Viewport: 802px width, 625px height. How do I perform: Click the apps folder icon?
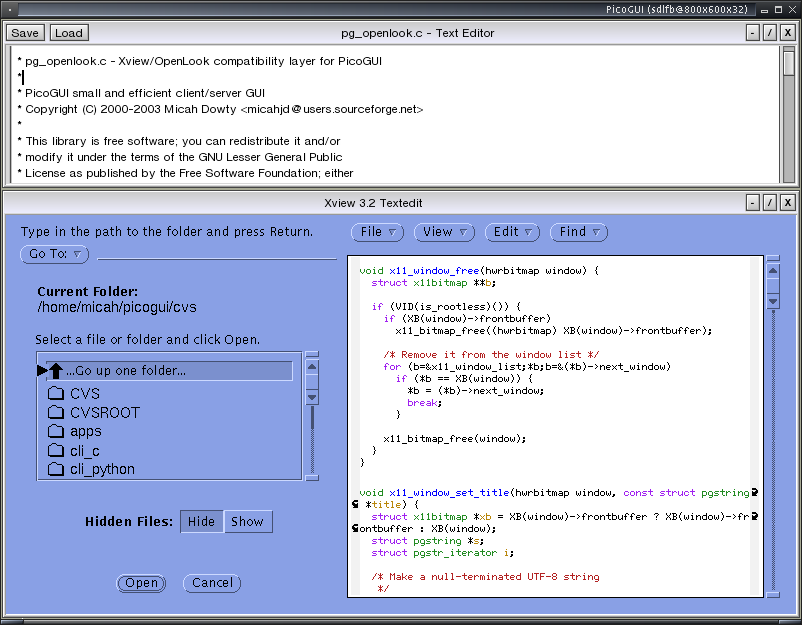tap(55, 431)
